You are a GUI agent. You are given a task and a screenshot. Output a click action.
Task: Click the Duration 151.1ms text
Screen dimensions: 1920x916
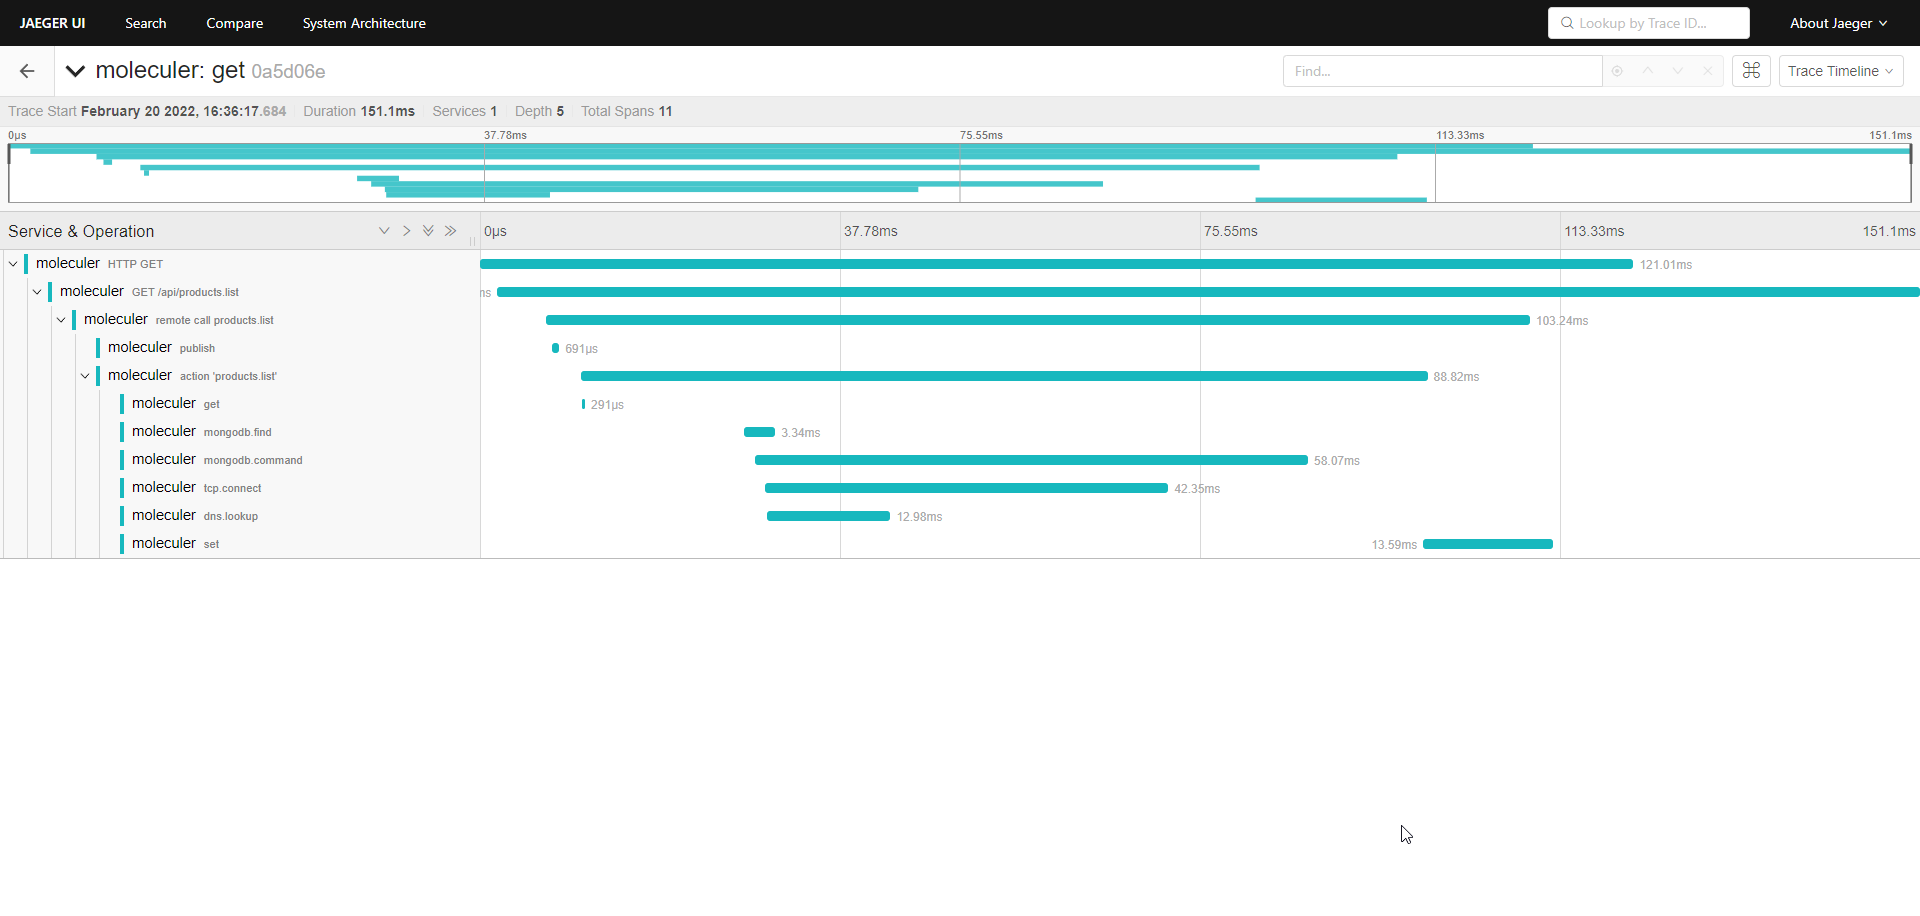359,111
